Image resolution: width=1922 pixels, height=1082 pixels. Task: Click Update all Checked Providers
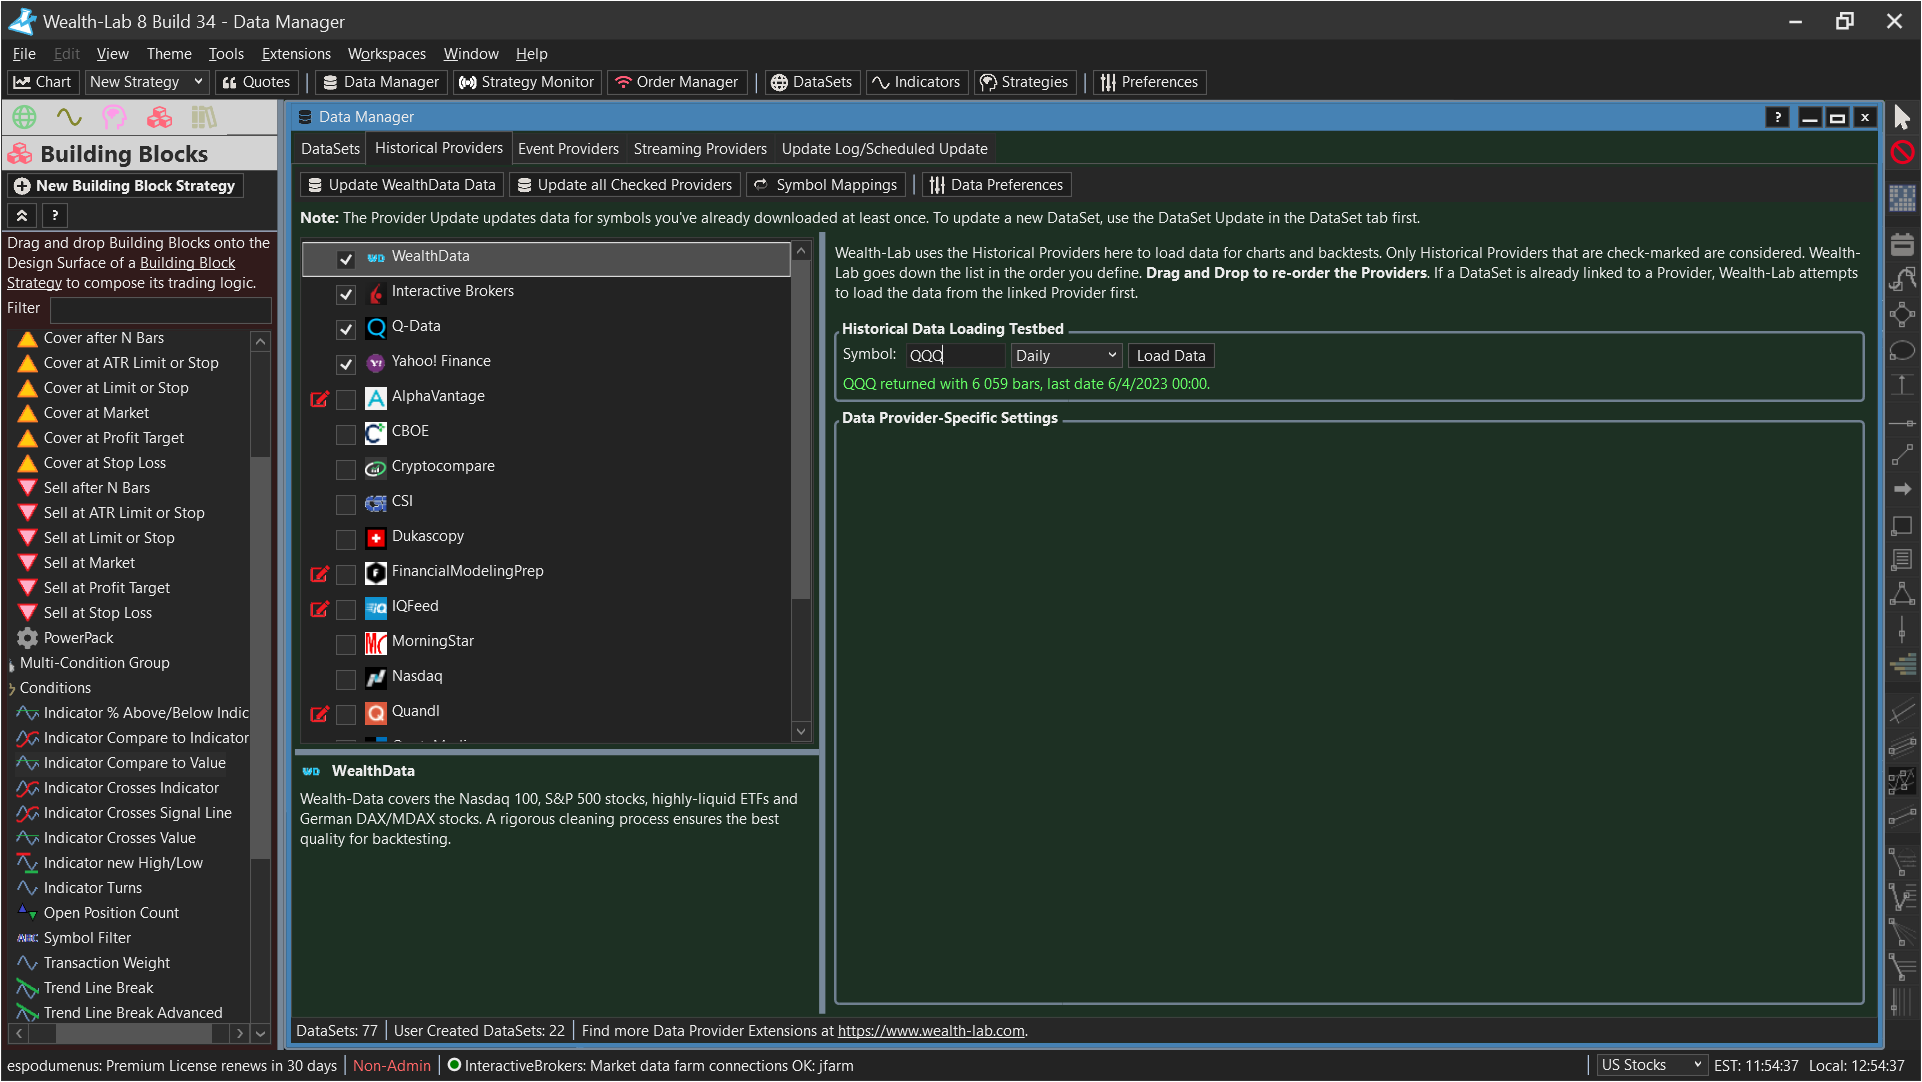click(625, 185)
